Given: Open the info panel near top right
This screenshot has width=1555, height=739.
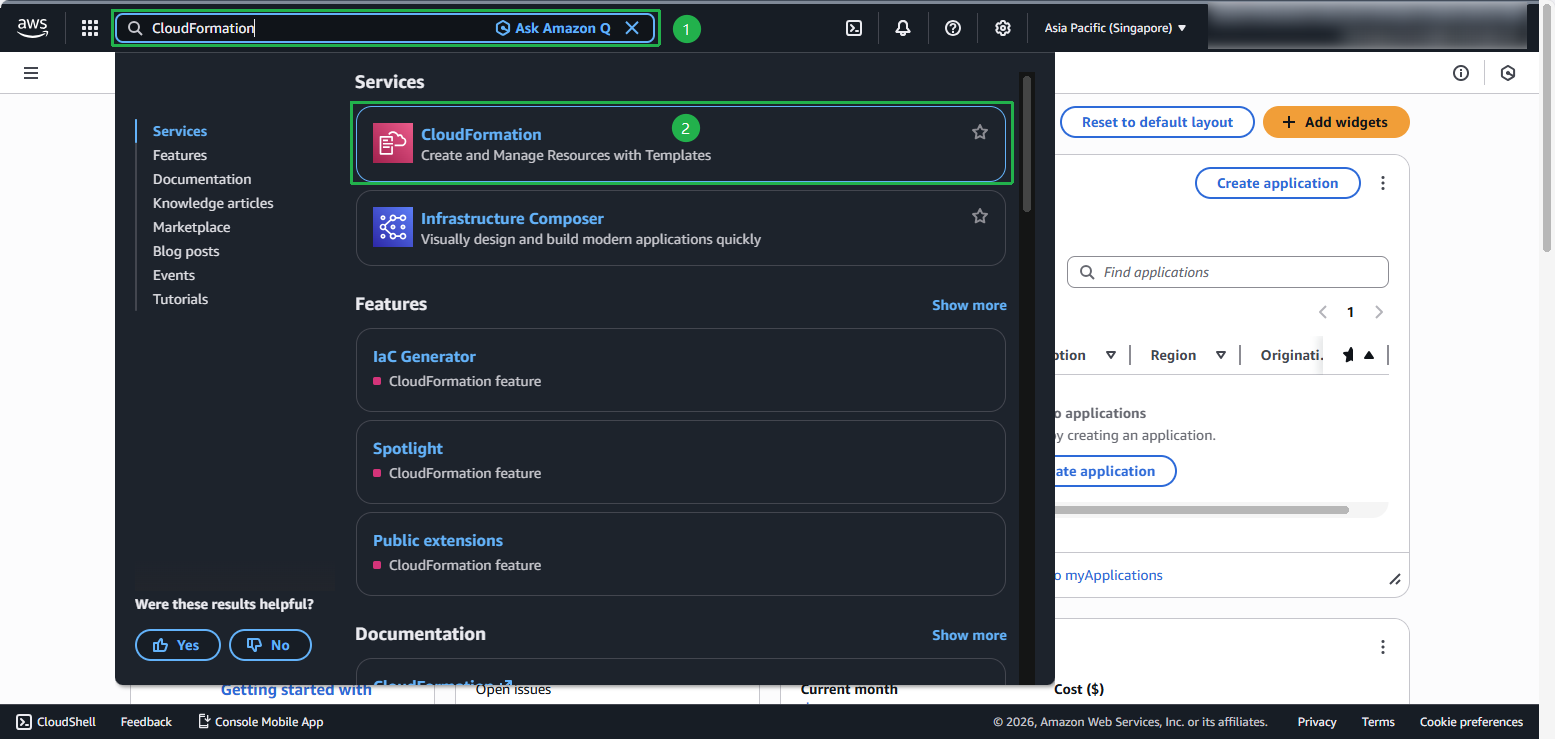Looking at the screenshot, I should click(1461, 72).
